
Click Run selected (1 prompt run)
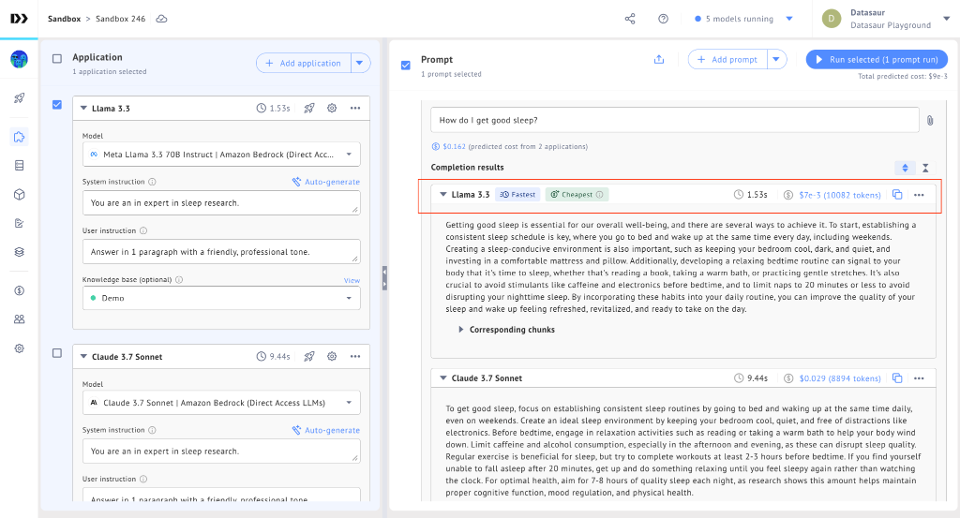click(877, 59)
